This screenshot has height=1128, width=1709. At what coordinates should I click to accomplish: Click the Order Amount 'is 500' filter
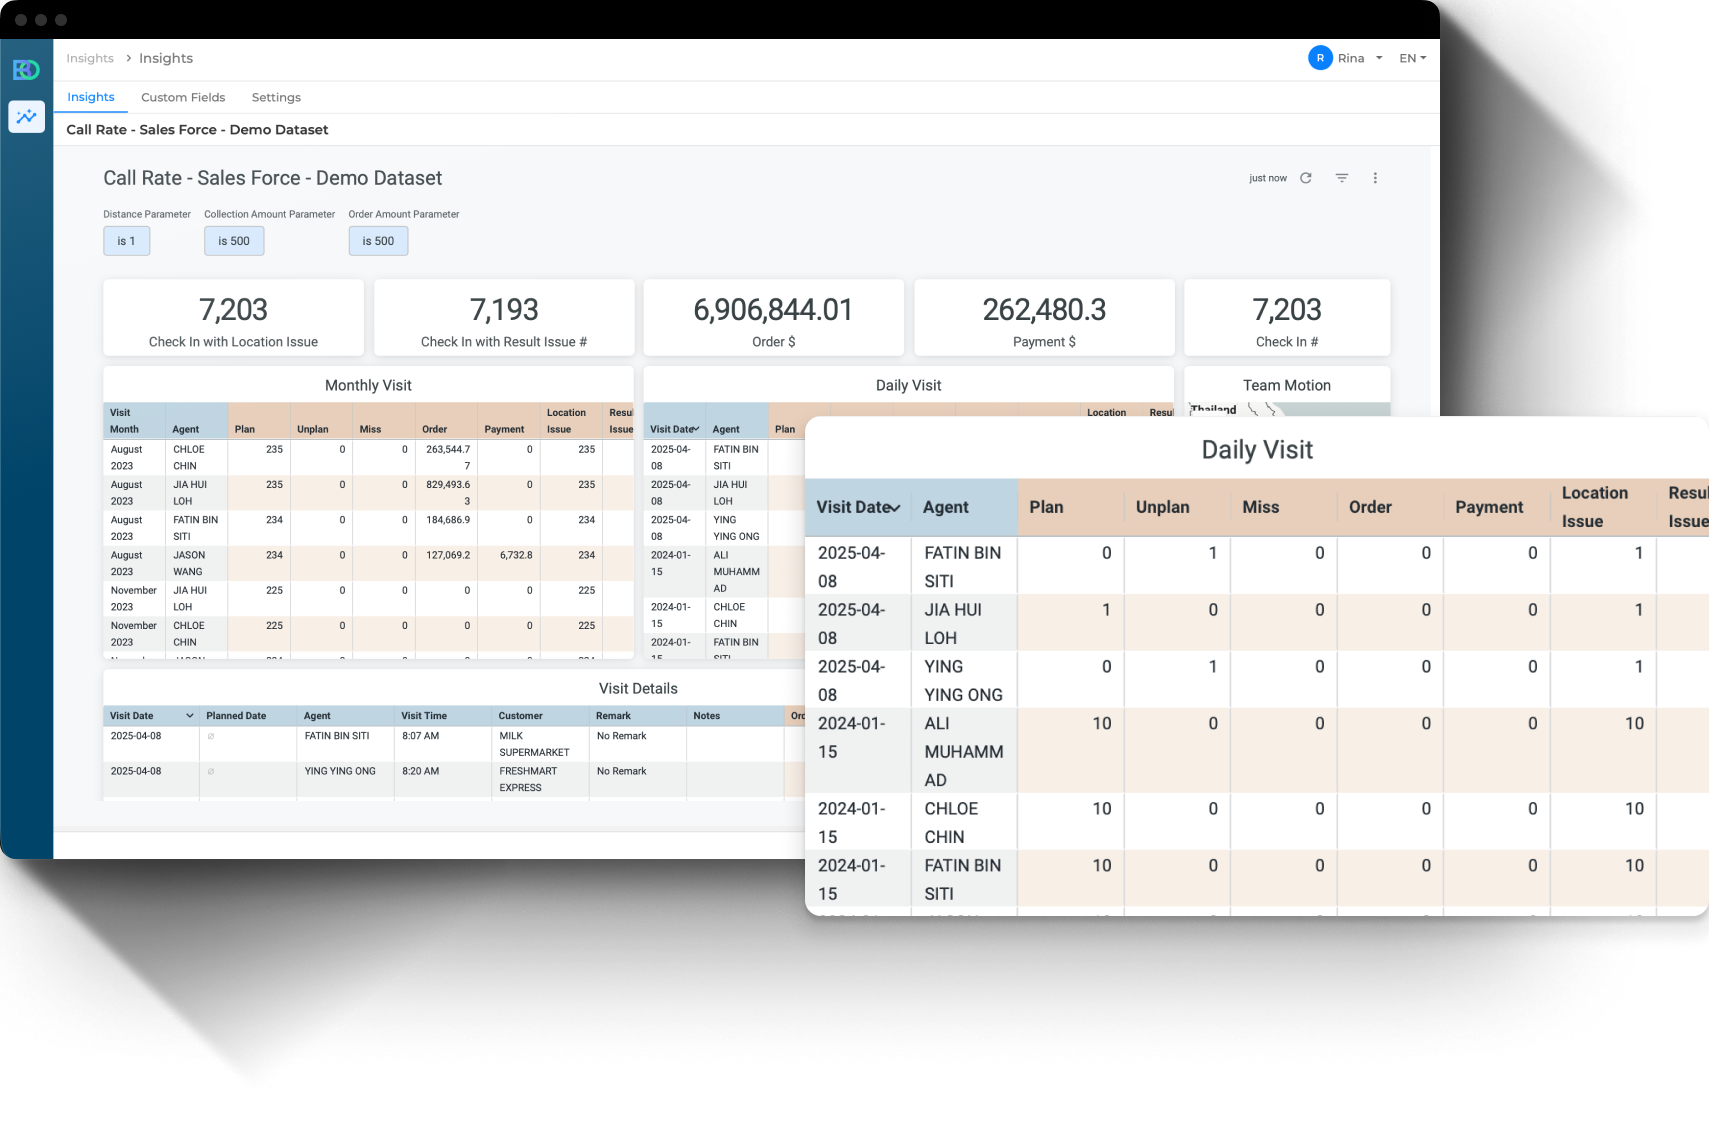pyautogui.click(x=378, y=241)
